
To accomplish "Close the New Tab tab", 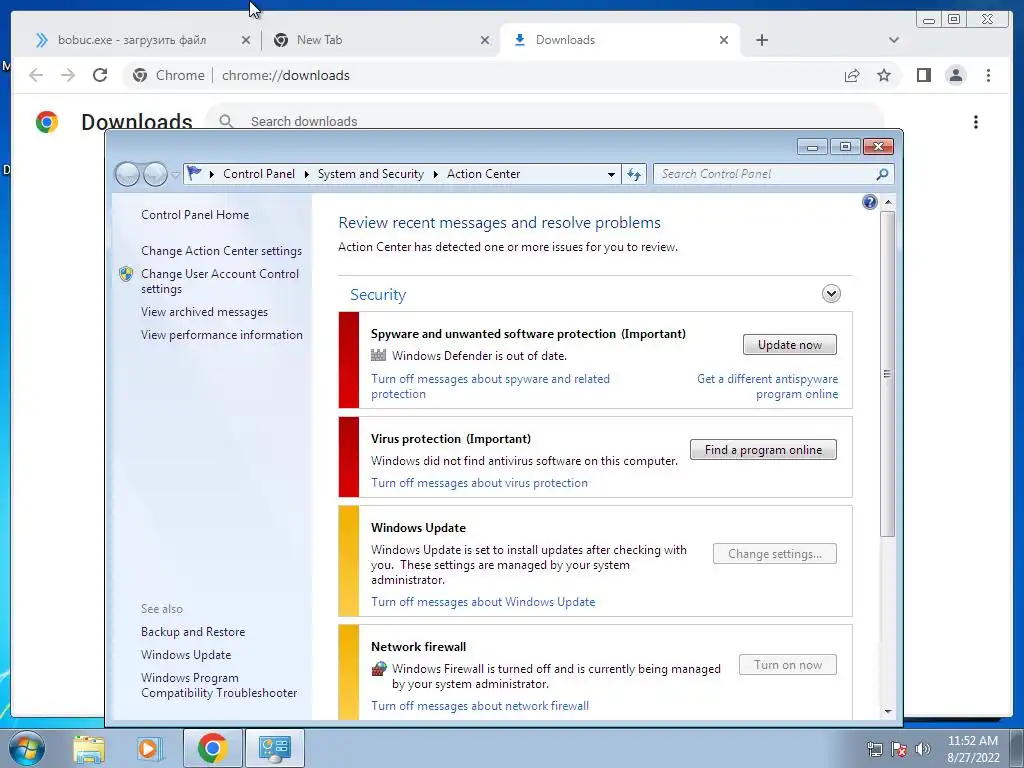I will click(x=485, y=40).
